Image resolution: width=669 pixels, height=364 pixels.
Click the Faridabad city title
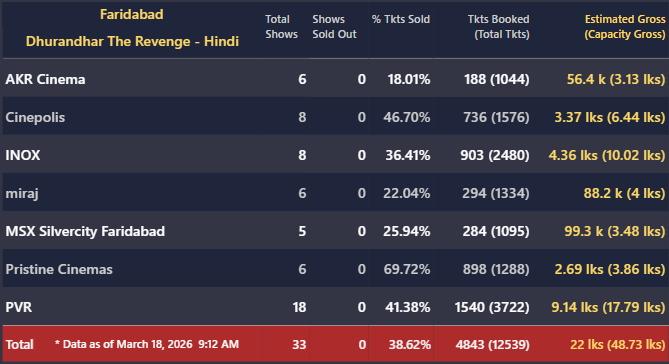(x=131, y=15)
